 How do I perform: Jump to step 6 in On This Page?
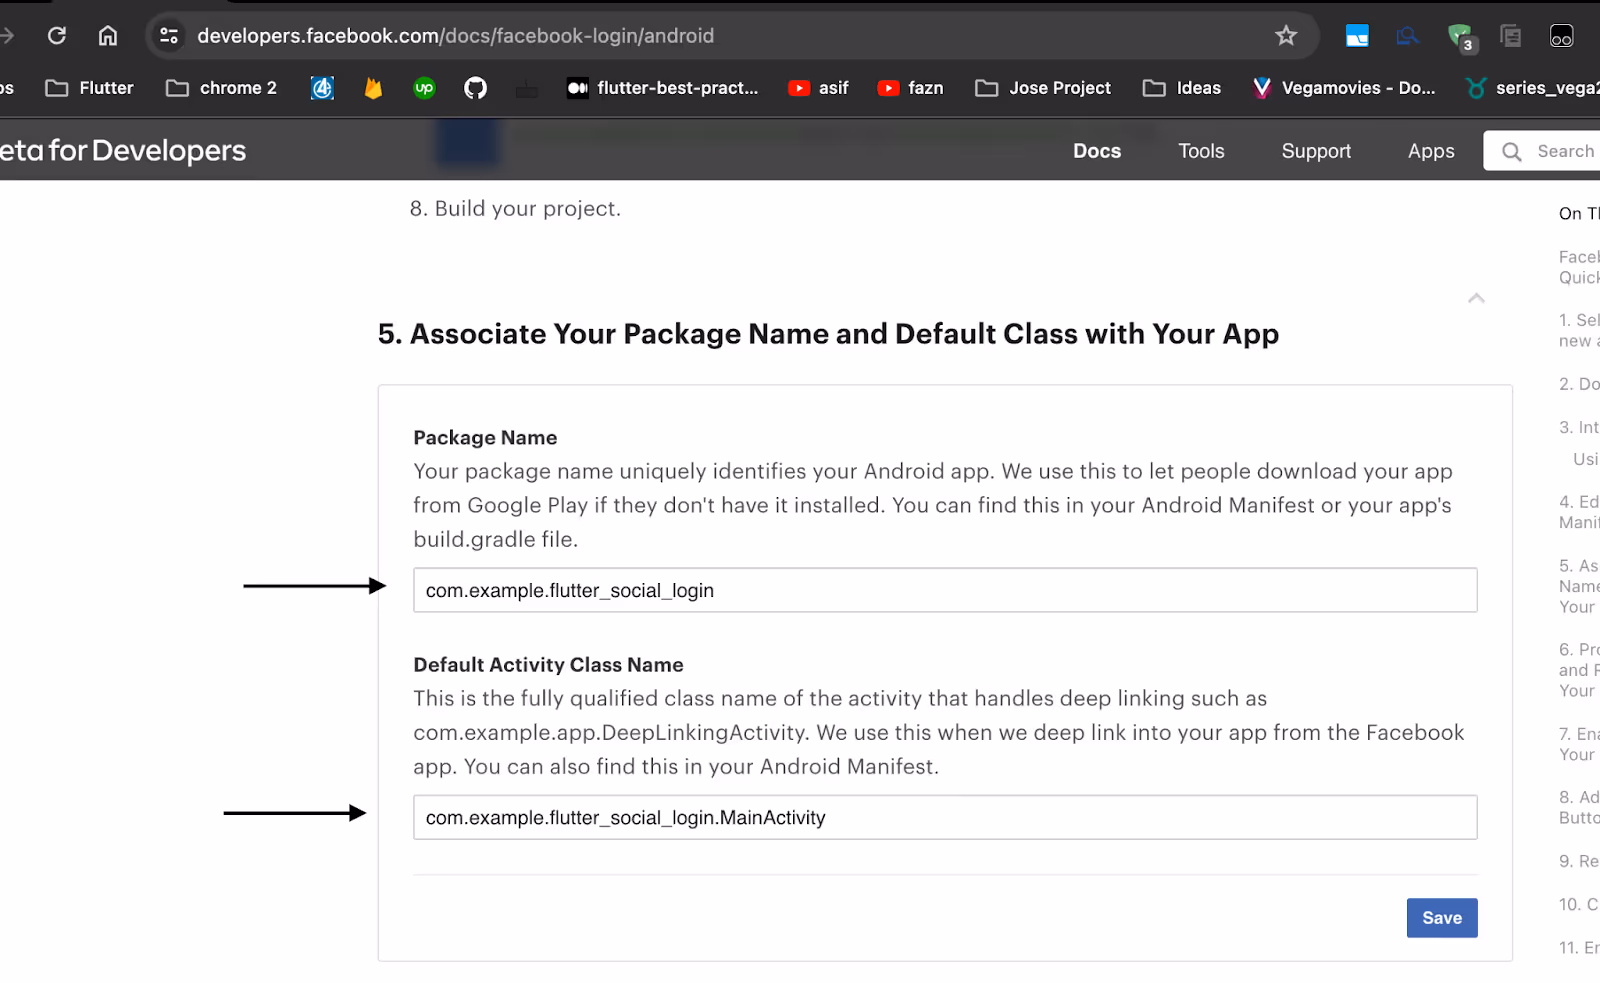[x=1579, y=670]
